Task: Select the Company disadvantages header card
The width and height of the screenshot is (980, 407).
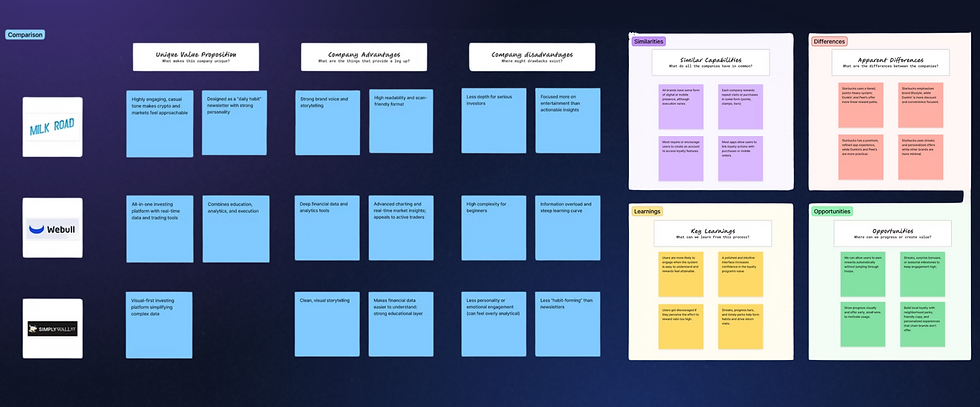Action: tap(532, 57)
